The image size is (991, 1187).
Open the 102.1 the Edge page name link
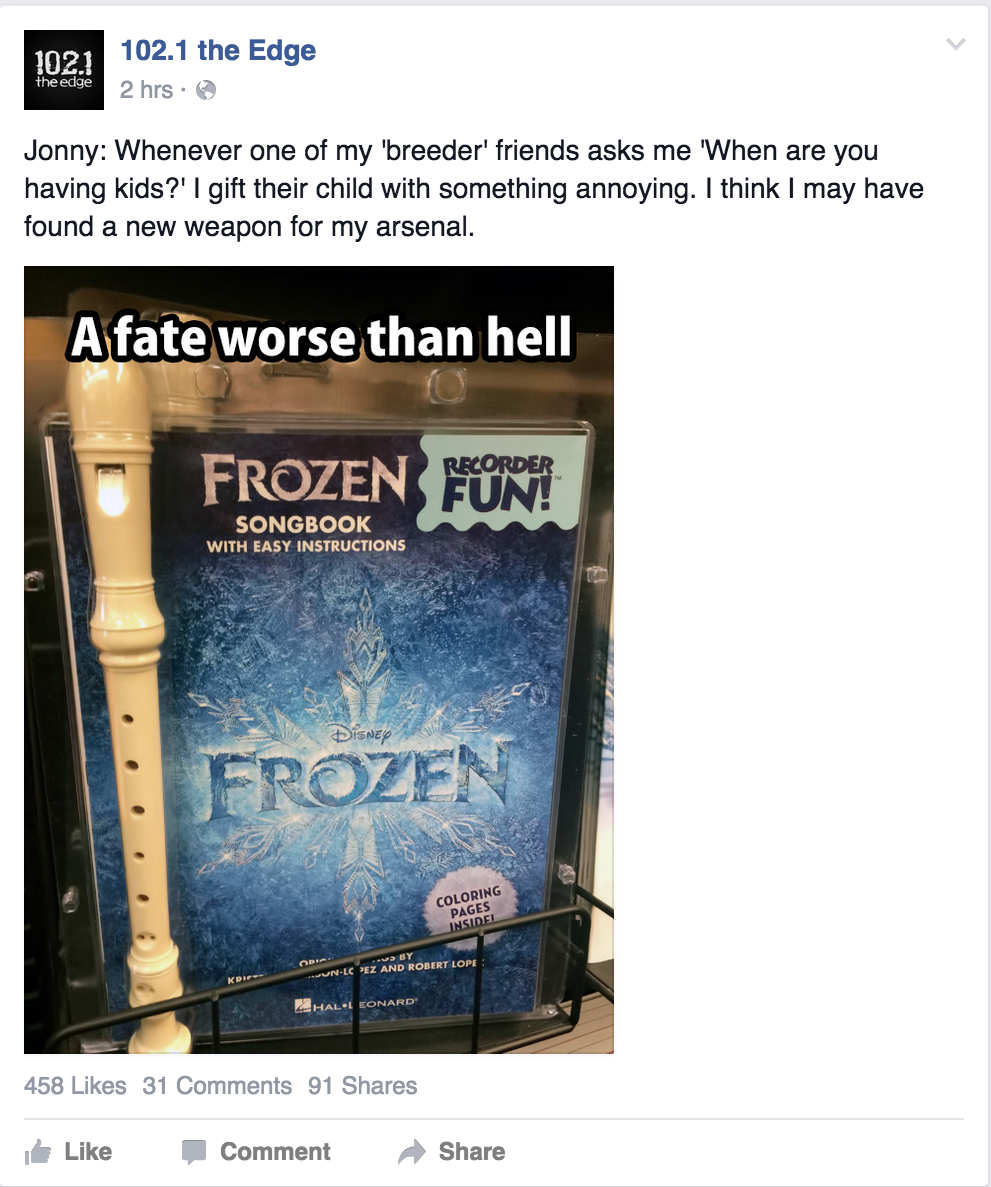(x=218, y=51)
